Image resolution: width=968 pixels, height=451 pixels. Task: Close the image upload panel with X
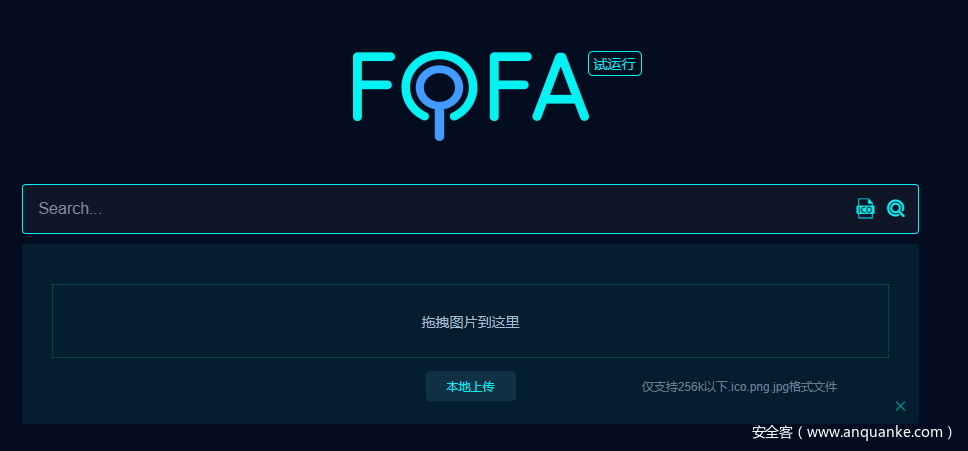[900, 406]
